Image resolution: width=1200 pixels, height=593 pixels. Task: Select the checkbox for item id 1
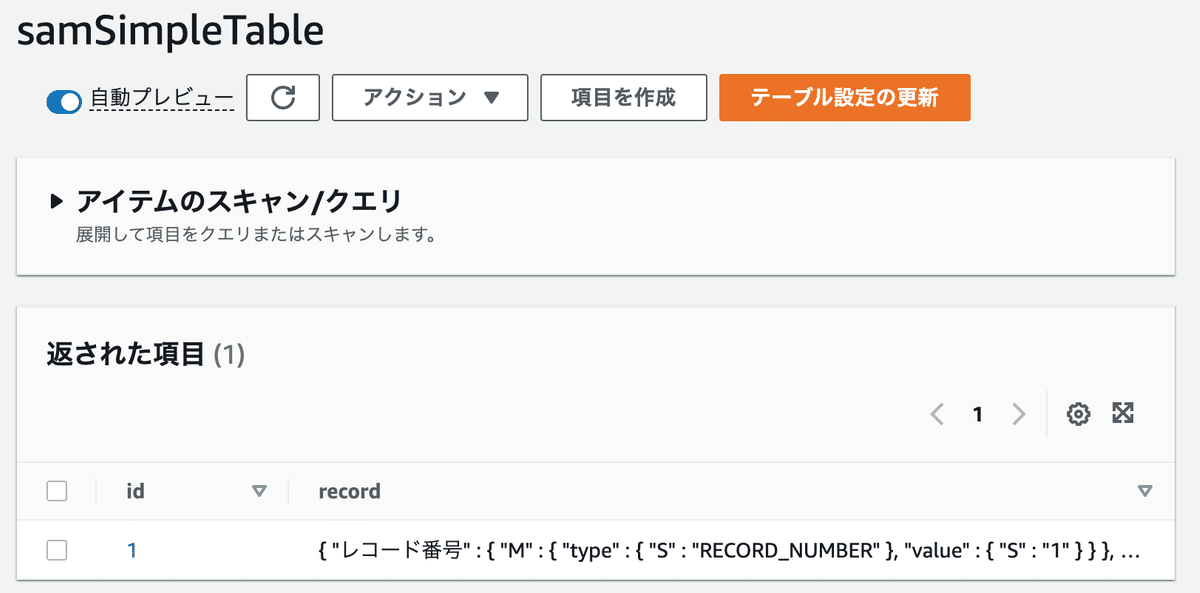[x=57, y=550]
